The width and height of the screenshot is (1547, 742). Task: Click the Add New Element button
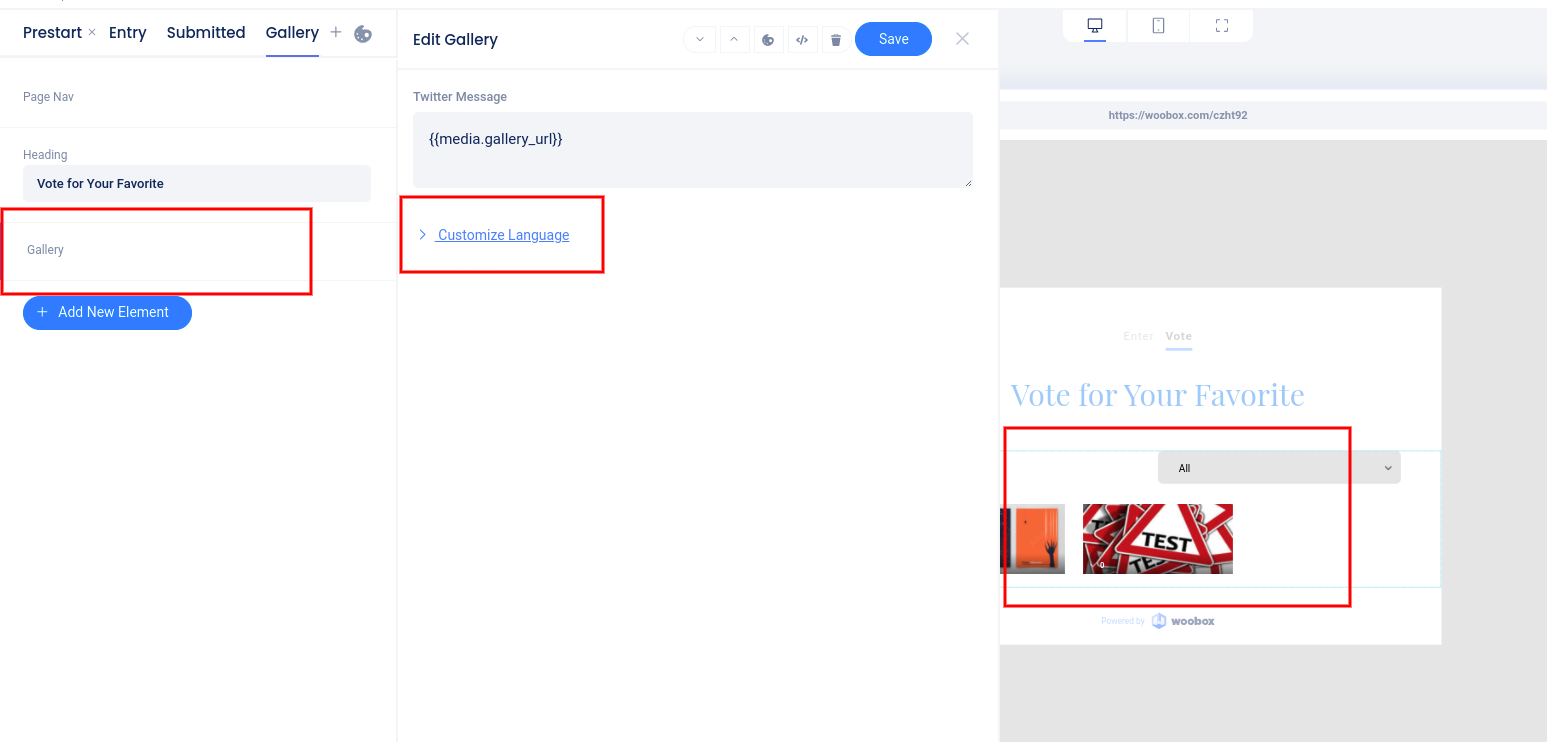point(107,312)
